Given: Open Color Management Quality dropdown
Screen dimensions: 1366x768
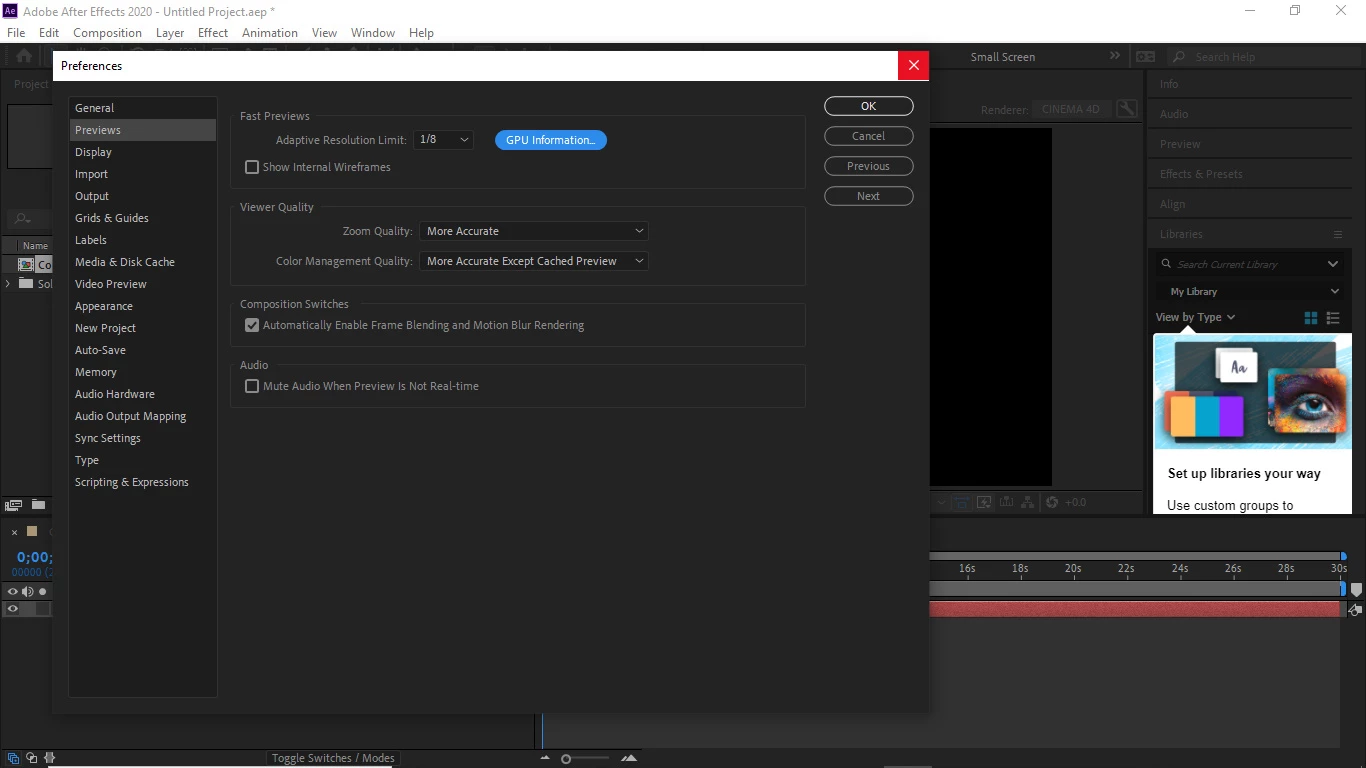Looking at the screenshot, I should tap(534, 261).
